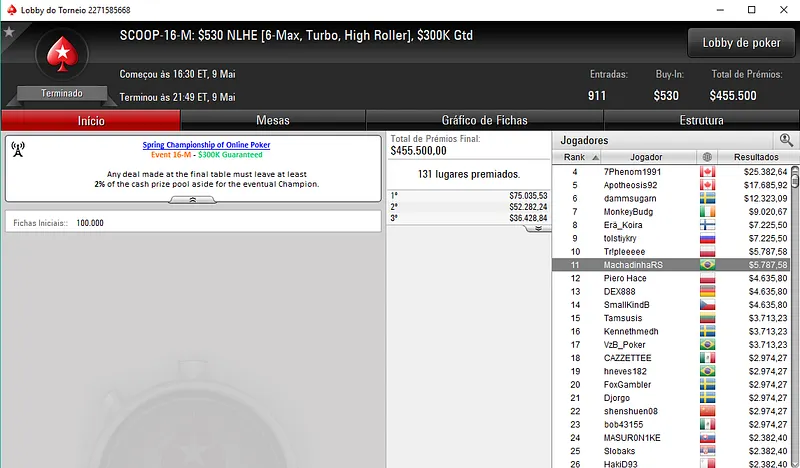The image size is (800, 468).
Task: Open Spring Championship of Online Poker link
Action: (x=206, y=145)
